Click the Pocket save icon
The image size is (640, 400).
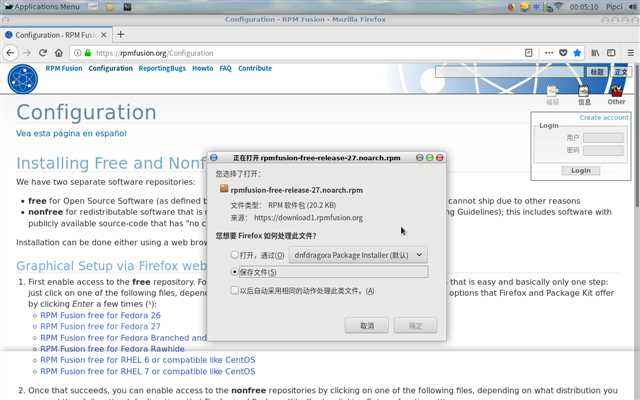(x=563, y=53)
